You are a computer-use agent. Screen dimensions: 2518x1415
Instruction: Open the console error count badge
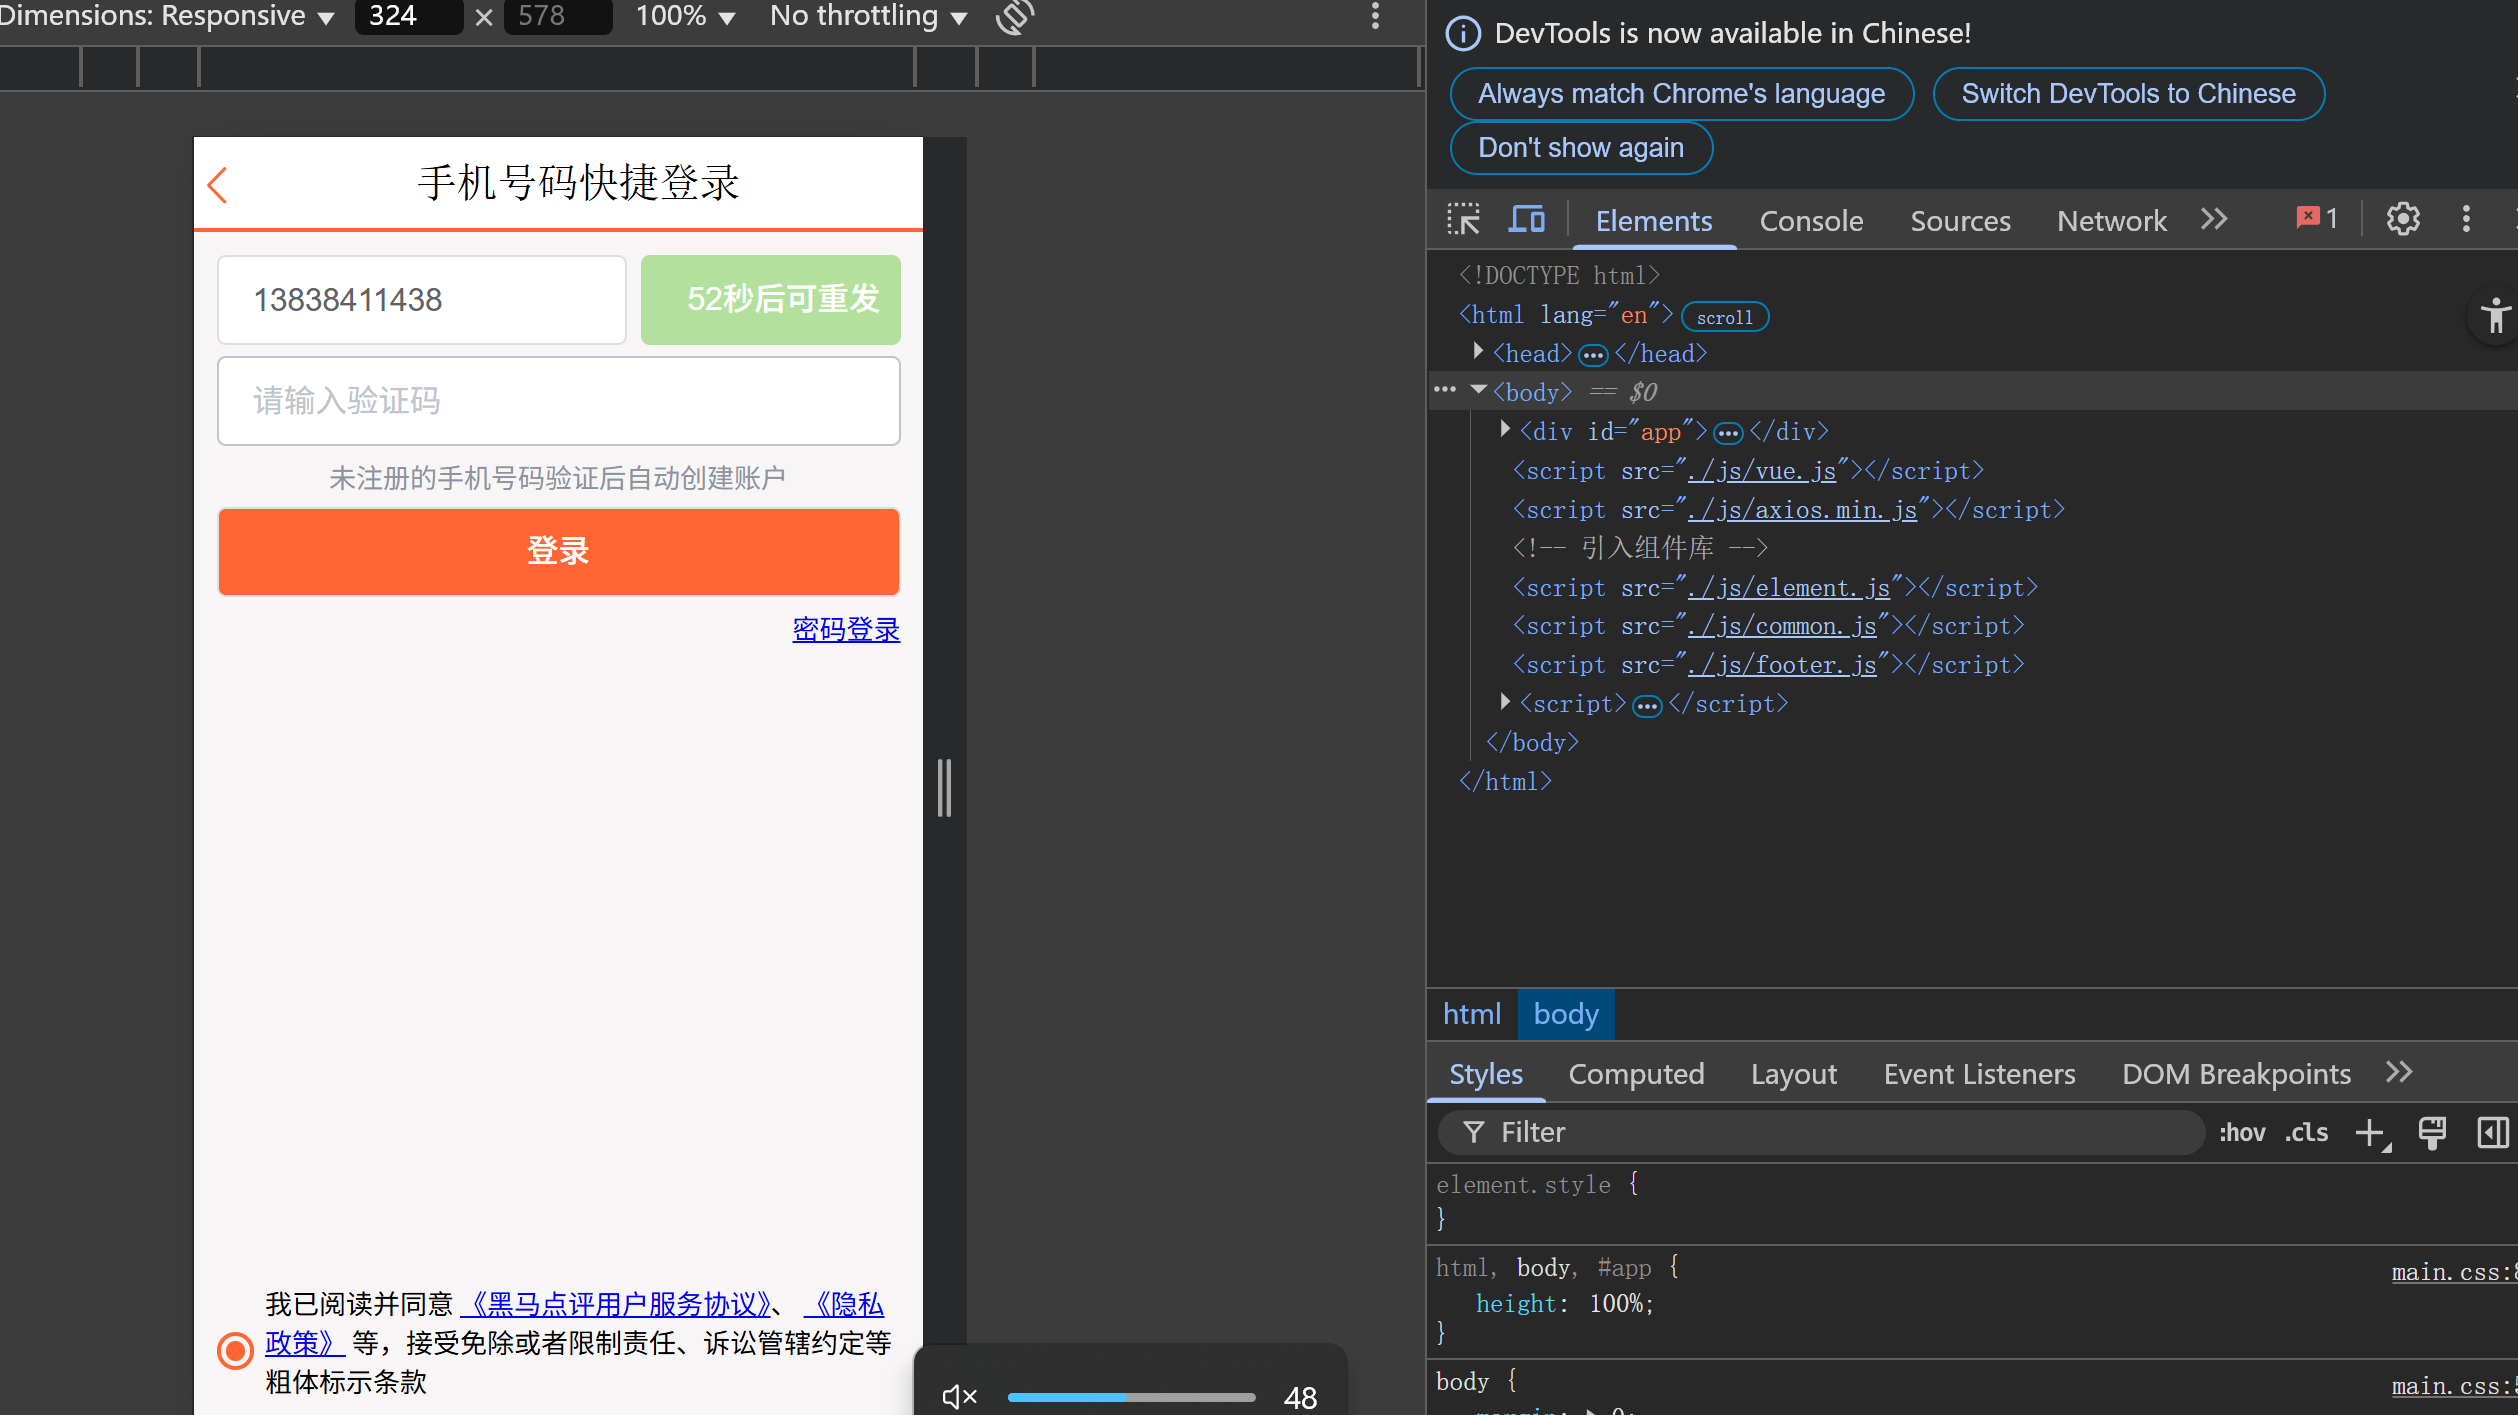pyautogui.click(x=2317, y=219)
